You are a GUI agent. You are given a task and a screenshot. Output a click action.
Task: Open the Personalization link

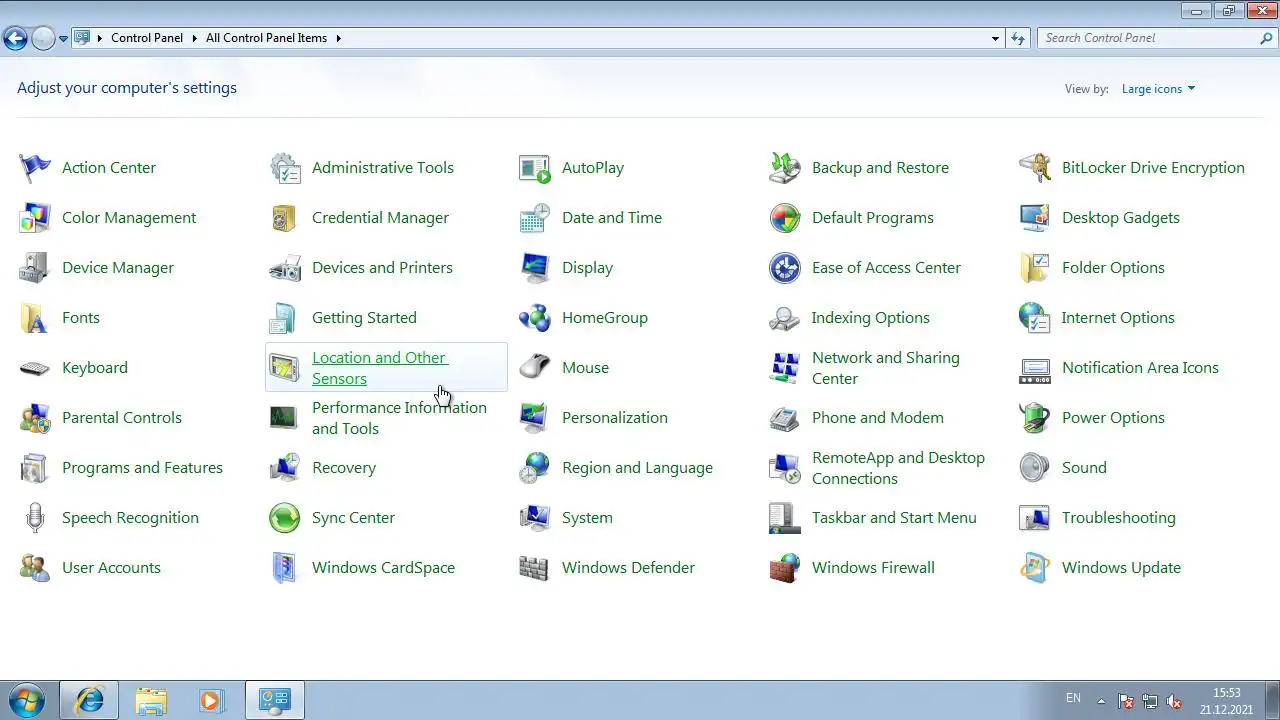point(614,418)
